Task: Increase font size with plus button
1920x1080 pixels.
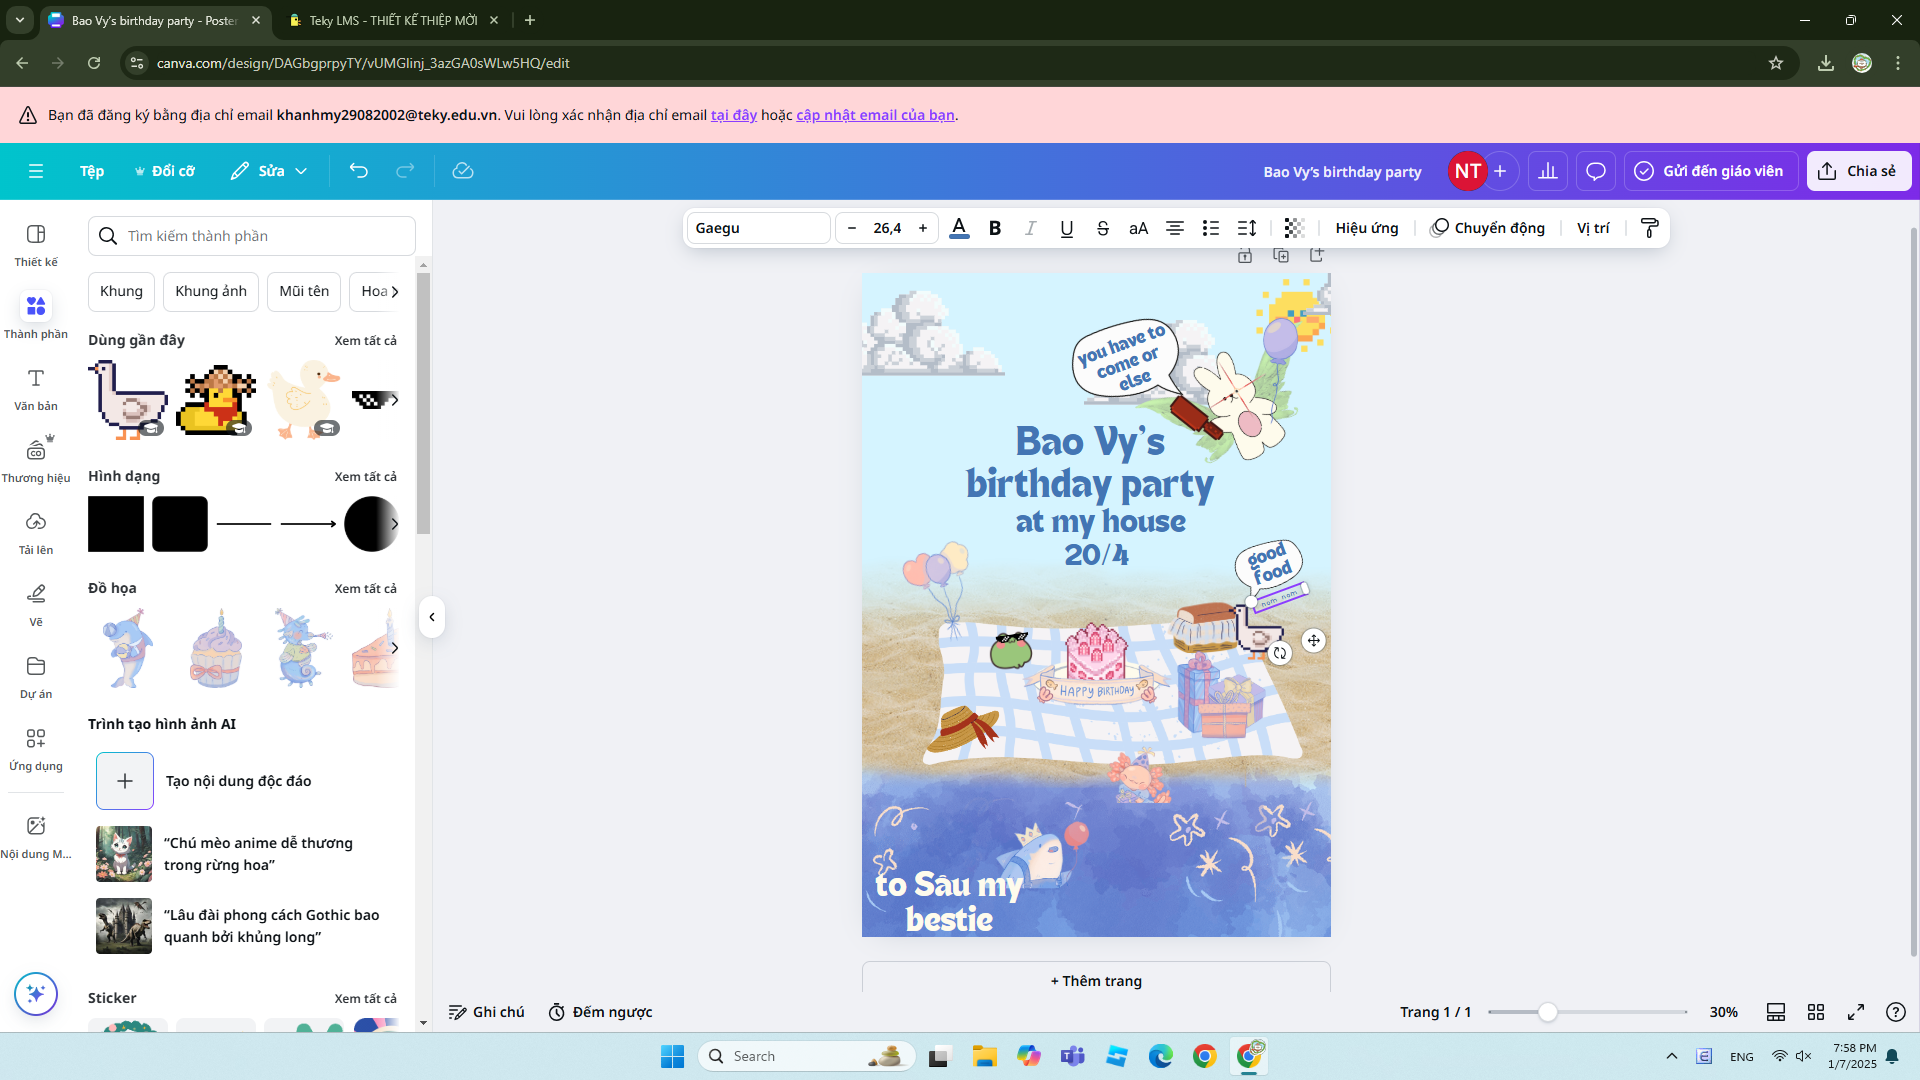Action: pyautogui.click(x=923, y=228)
